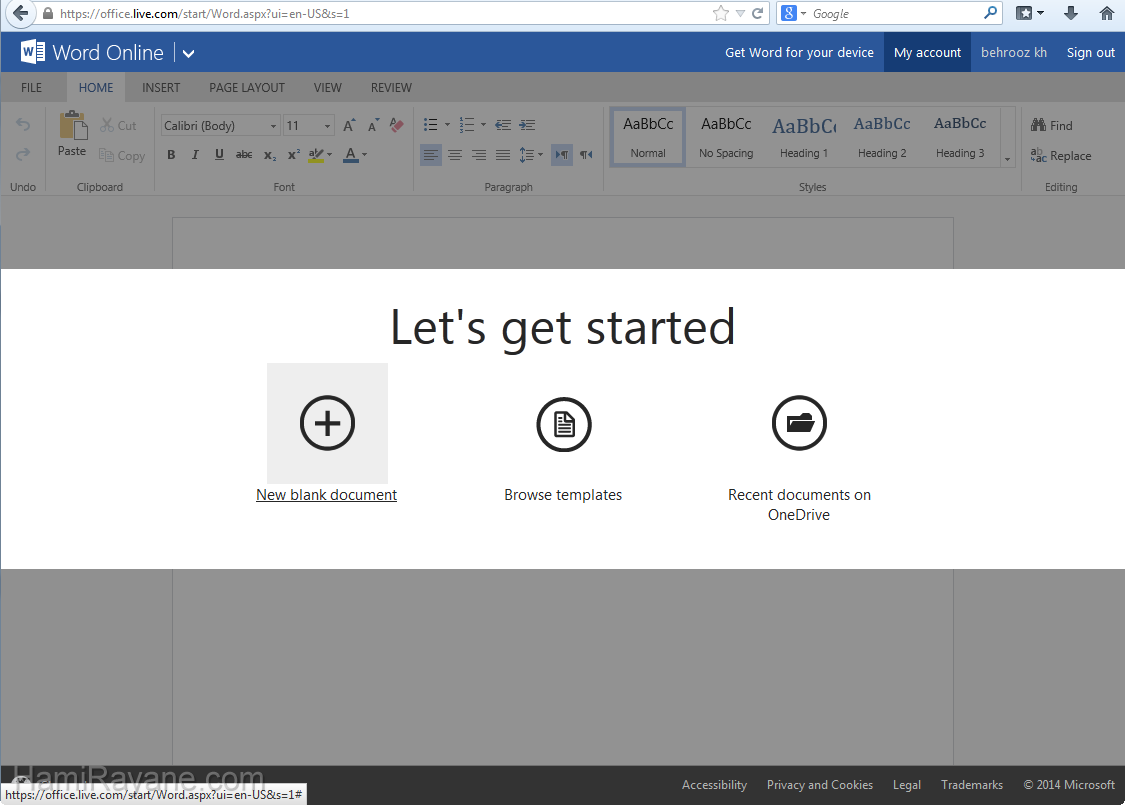Click Justify alignment icon
This screenshot has width=1125, height=805.
503,154
